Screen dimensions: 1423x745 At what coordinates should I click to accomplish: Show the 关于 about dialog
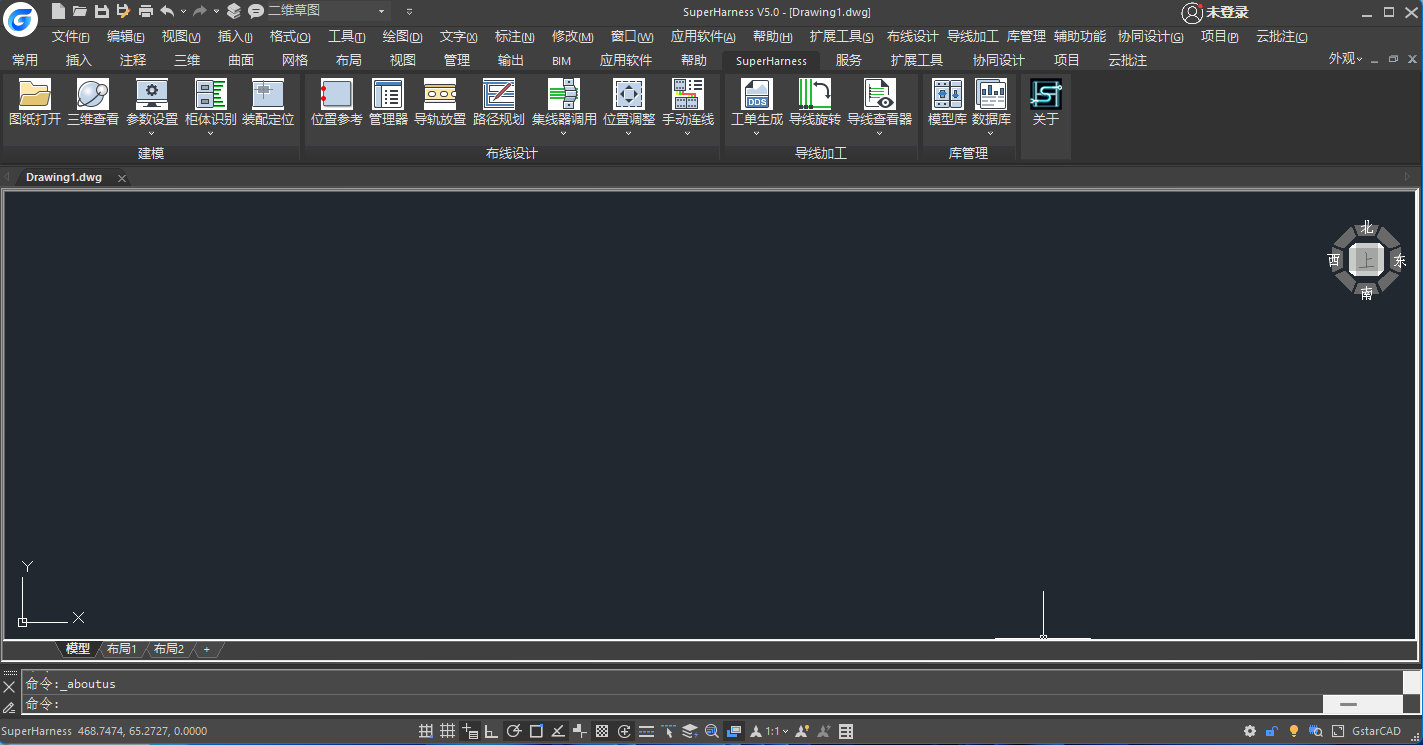coord(1046,104)
